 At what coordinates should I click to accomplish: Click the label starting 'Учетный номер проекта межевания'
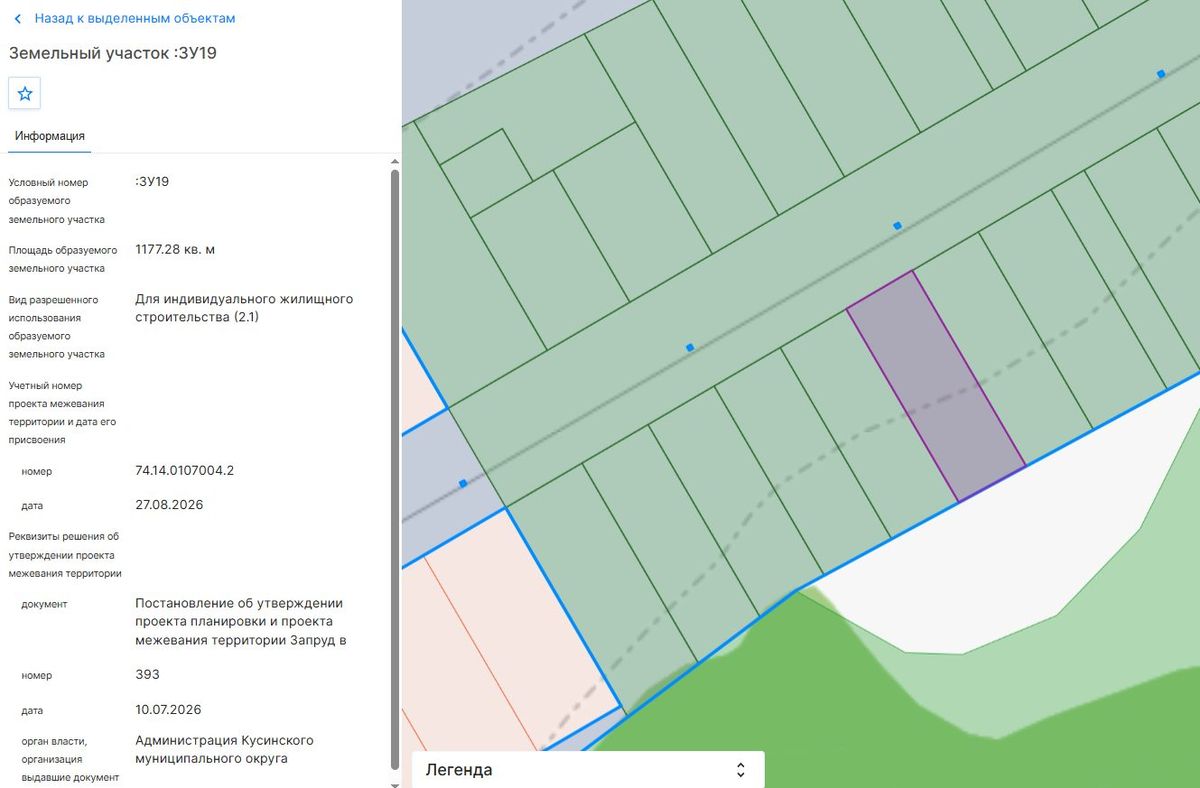[62, 412]
